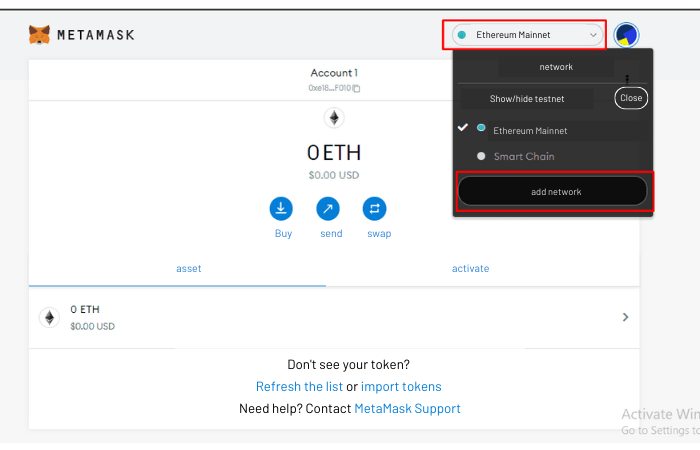This screenshot has height=450, width=700.
Task: Switch to the activate tab
Action: coord(471,268)
